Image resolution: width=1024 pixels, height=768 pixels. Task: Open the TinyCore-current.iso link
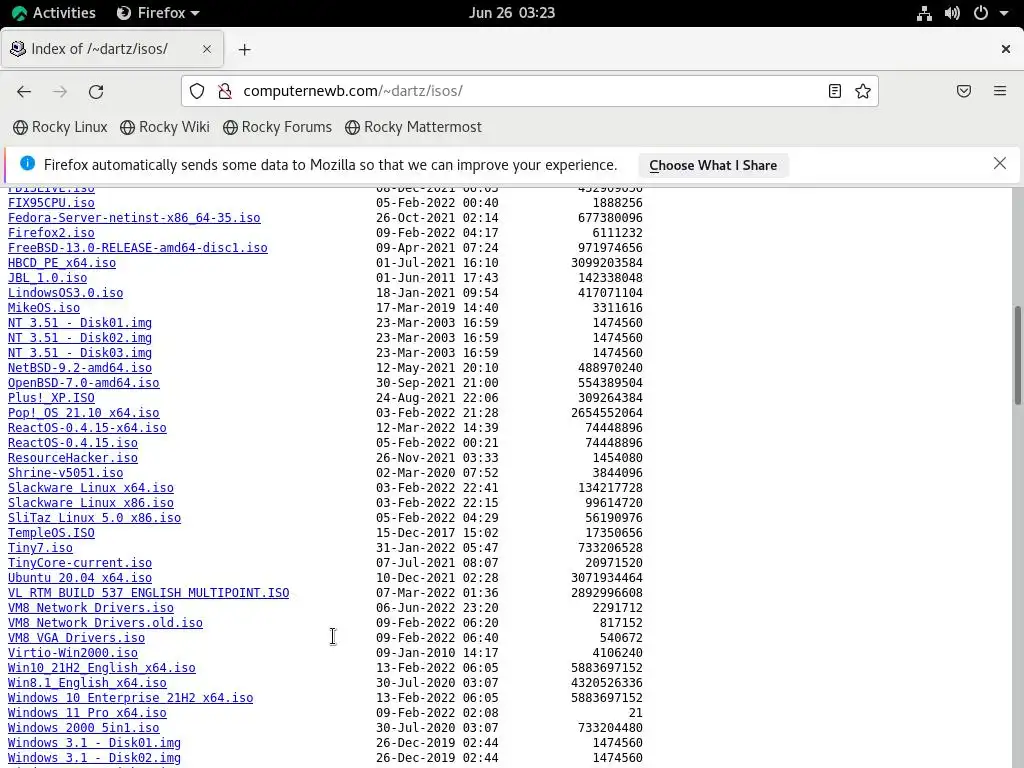pos(80,564)
